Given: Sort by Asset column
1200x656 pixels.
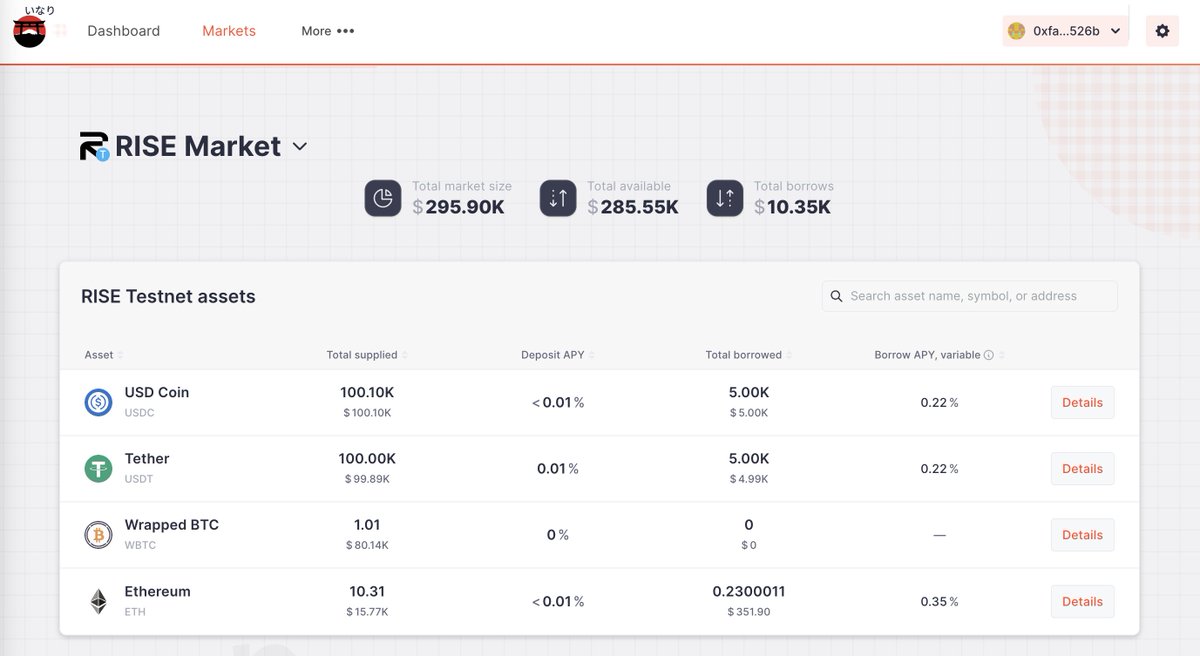Looking at the screenshot, I should point(103,355).
